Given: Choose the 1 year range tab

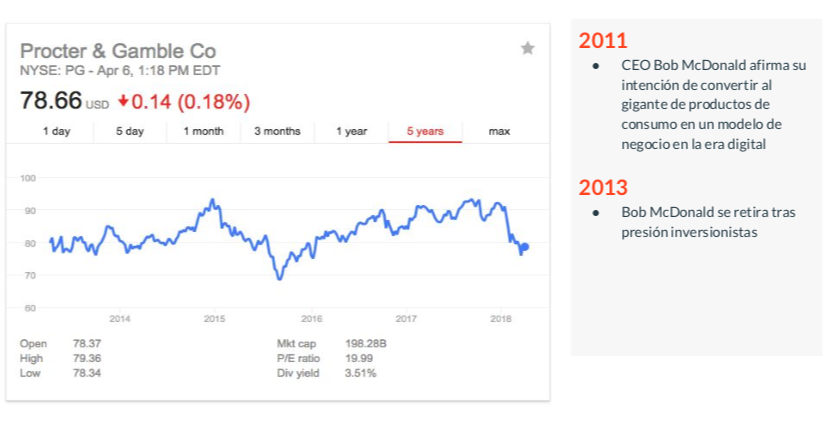Looking at the screenshot, I should click(x=351, y=131).
